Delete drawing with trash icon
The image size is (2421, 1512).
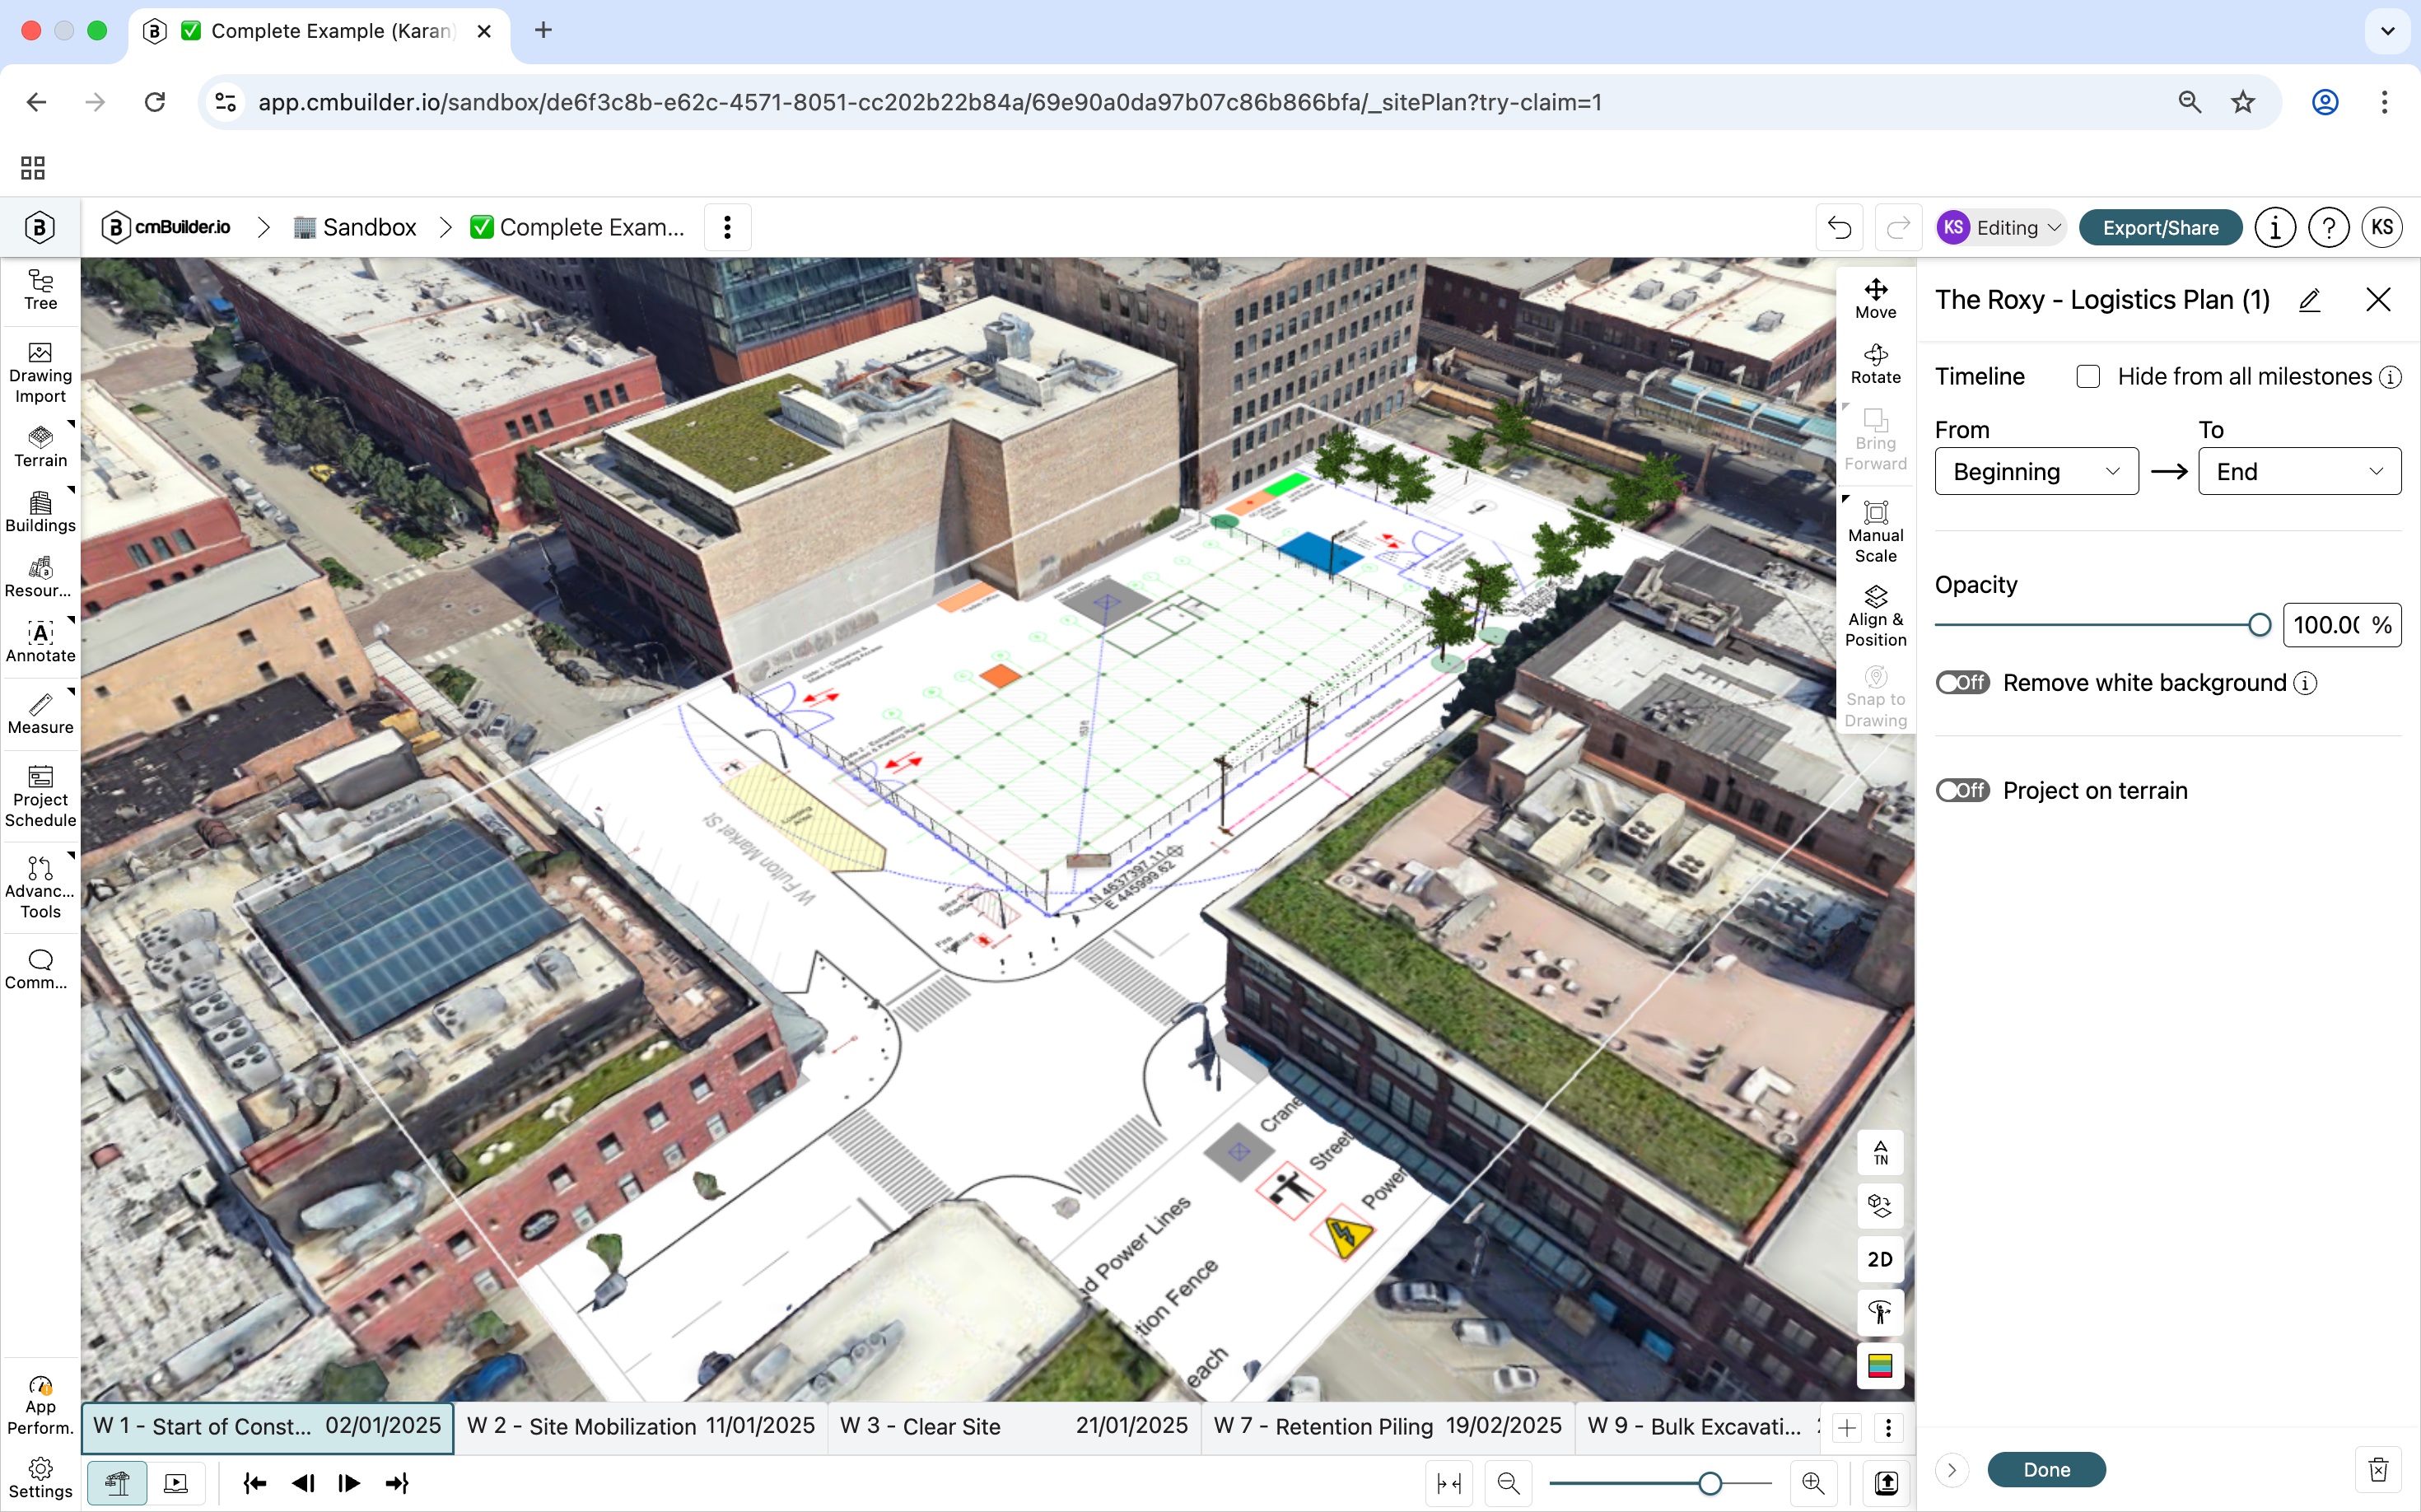[2378, 1469]
